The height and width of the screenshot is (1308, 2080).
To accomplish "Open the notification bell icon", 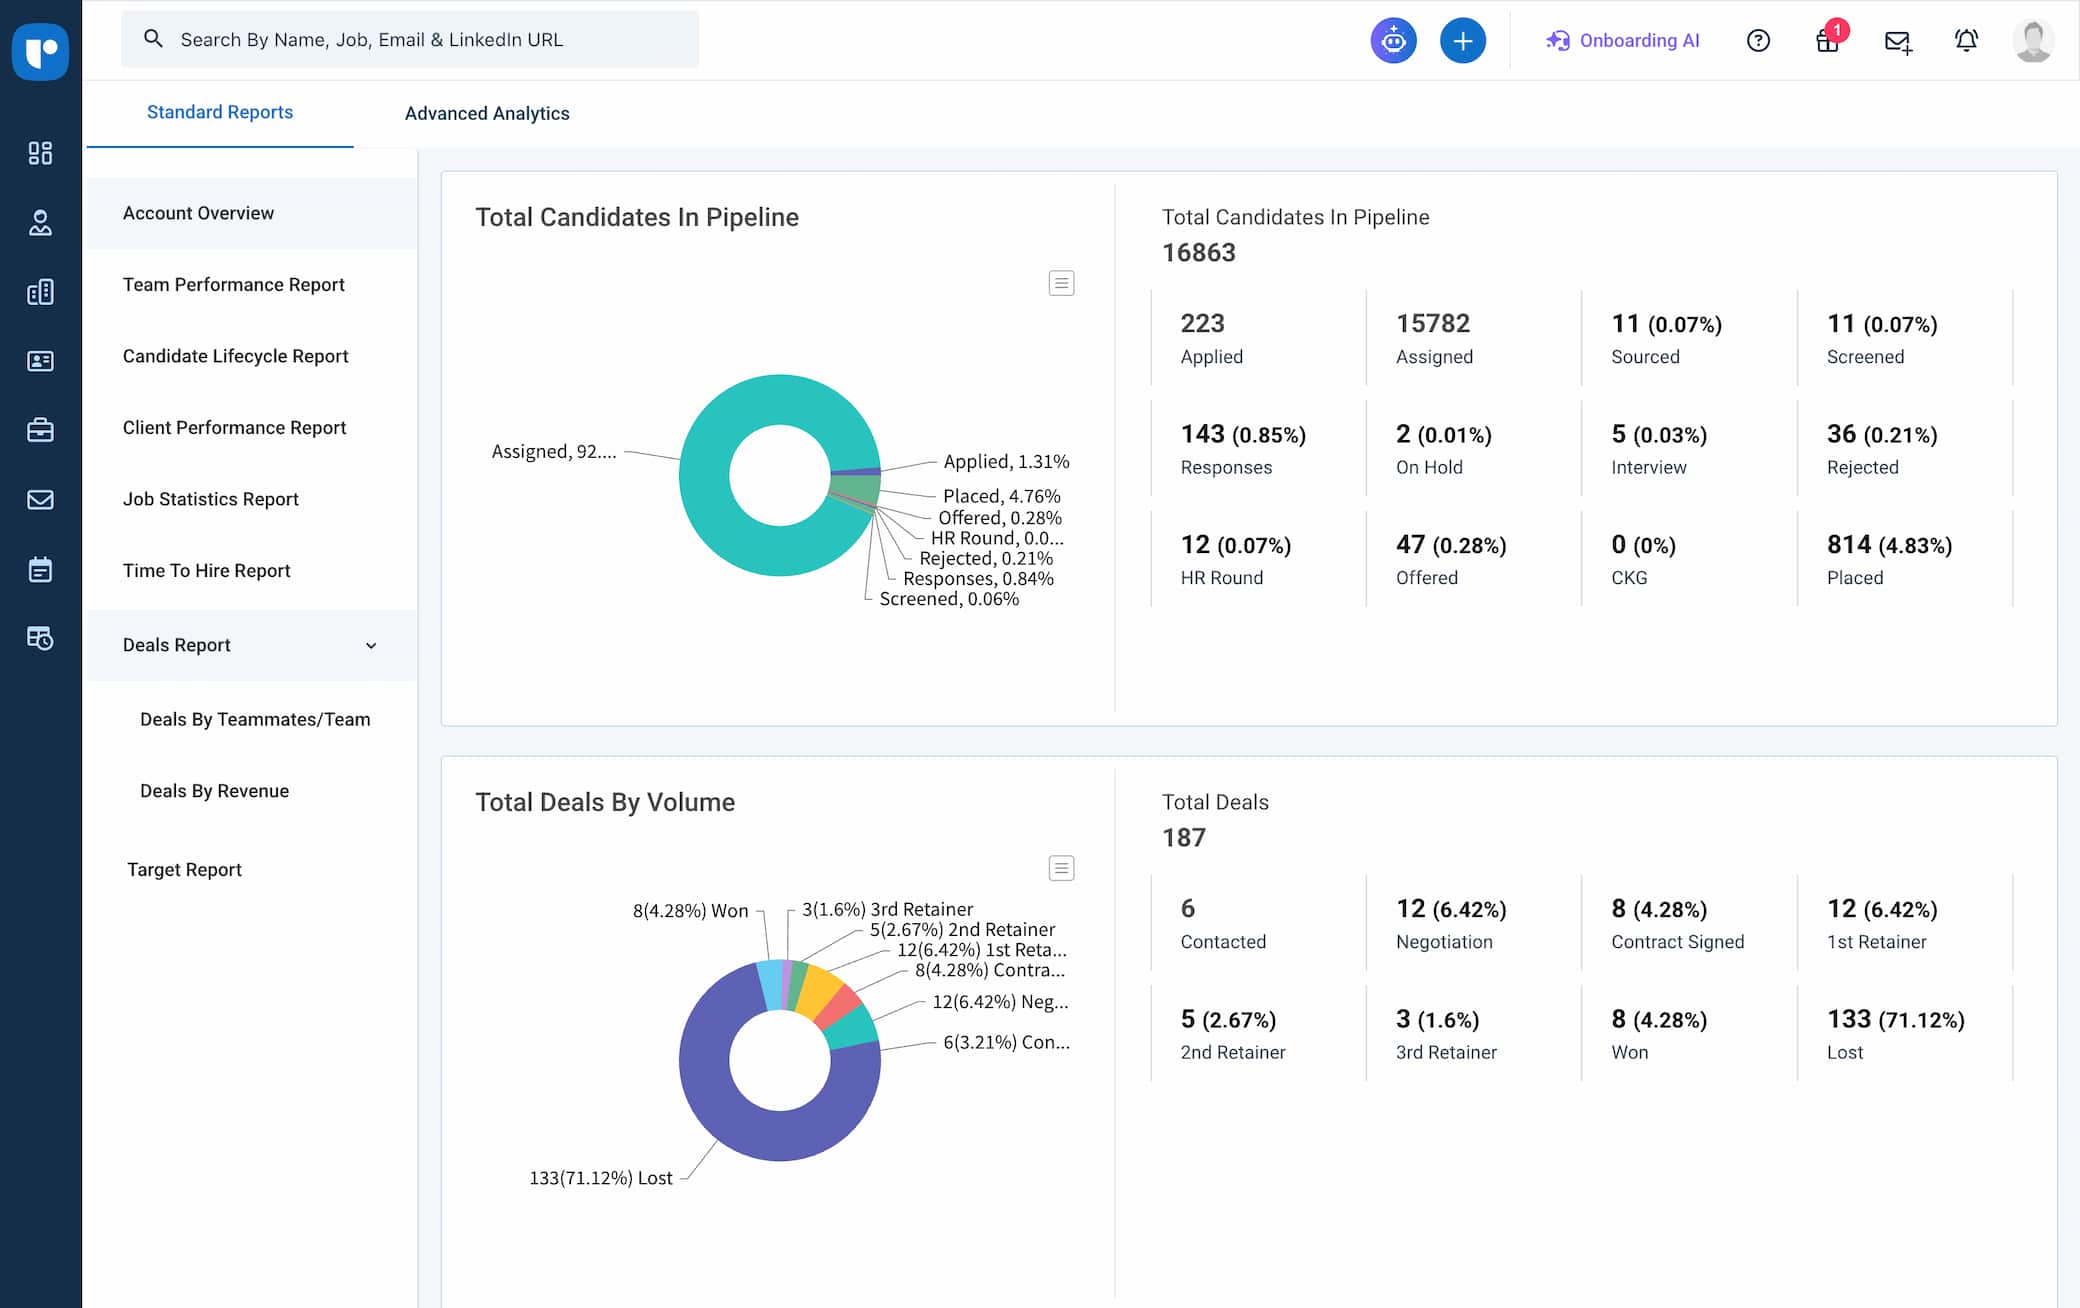I will [1965, 40].
